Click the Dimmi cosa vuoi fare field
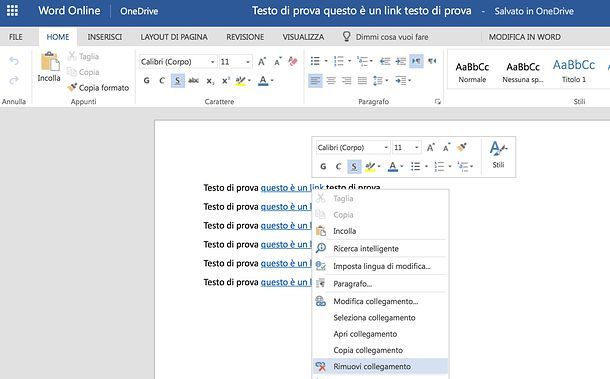This screenshot has height=379, width=610. (392, 37)
